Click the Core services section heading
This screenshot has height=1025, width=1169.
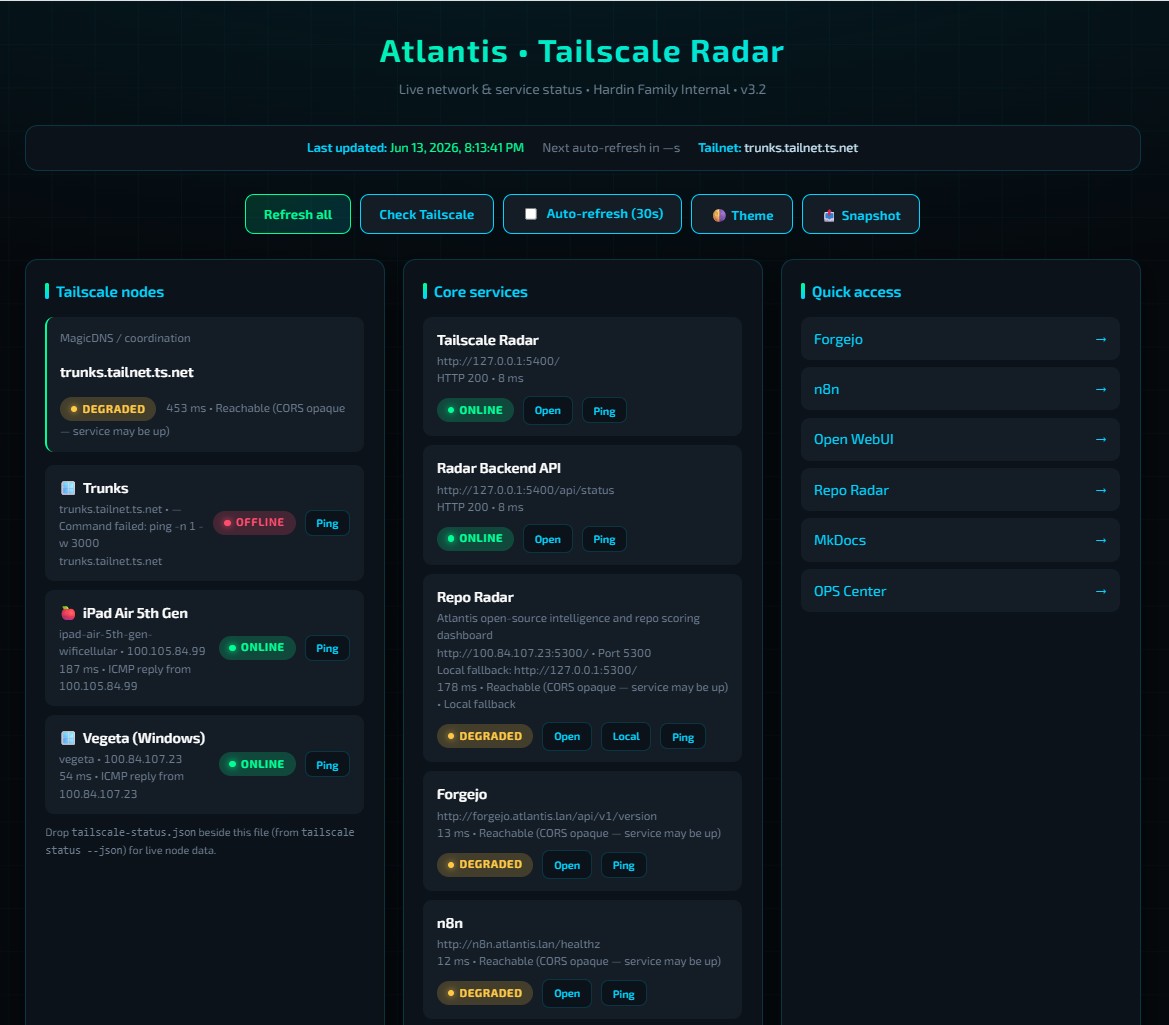click(x=480, y=291)
